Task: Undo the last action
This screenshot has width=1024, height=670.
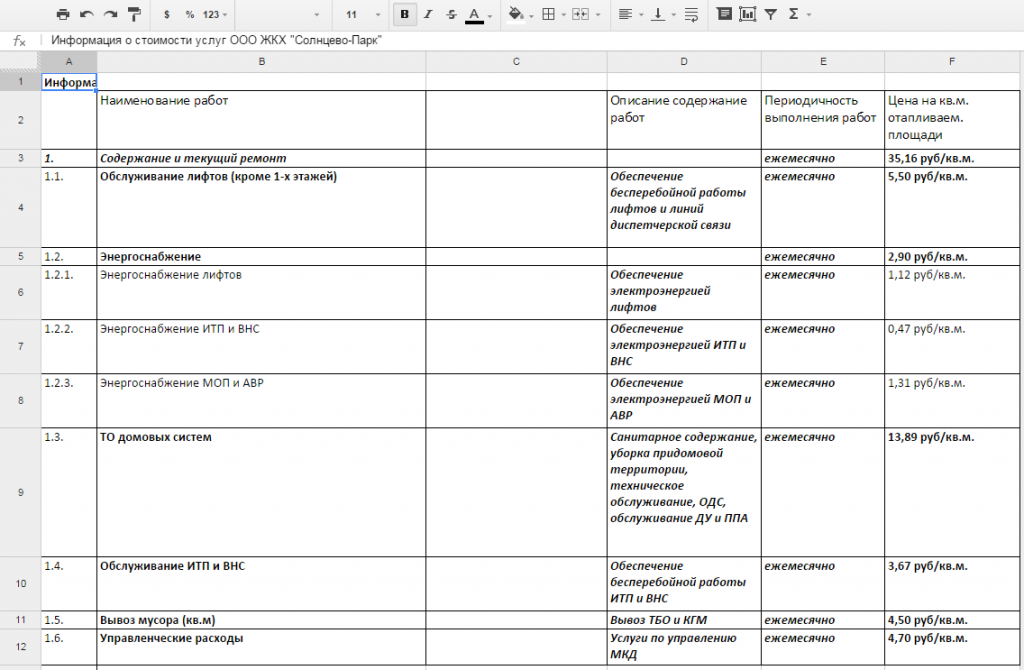Action: pos(86,14)
